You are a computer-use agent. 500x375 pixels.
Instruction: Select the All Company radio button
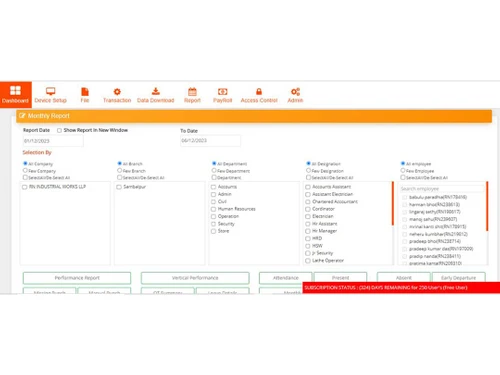[x=25, y=163]
